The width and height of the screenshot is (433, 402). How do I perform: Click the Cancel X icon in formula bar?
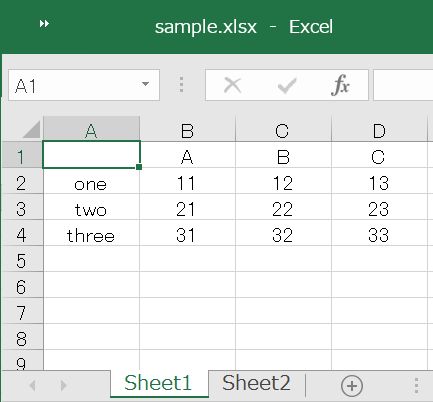232,85
